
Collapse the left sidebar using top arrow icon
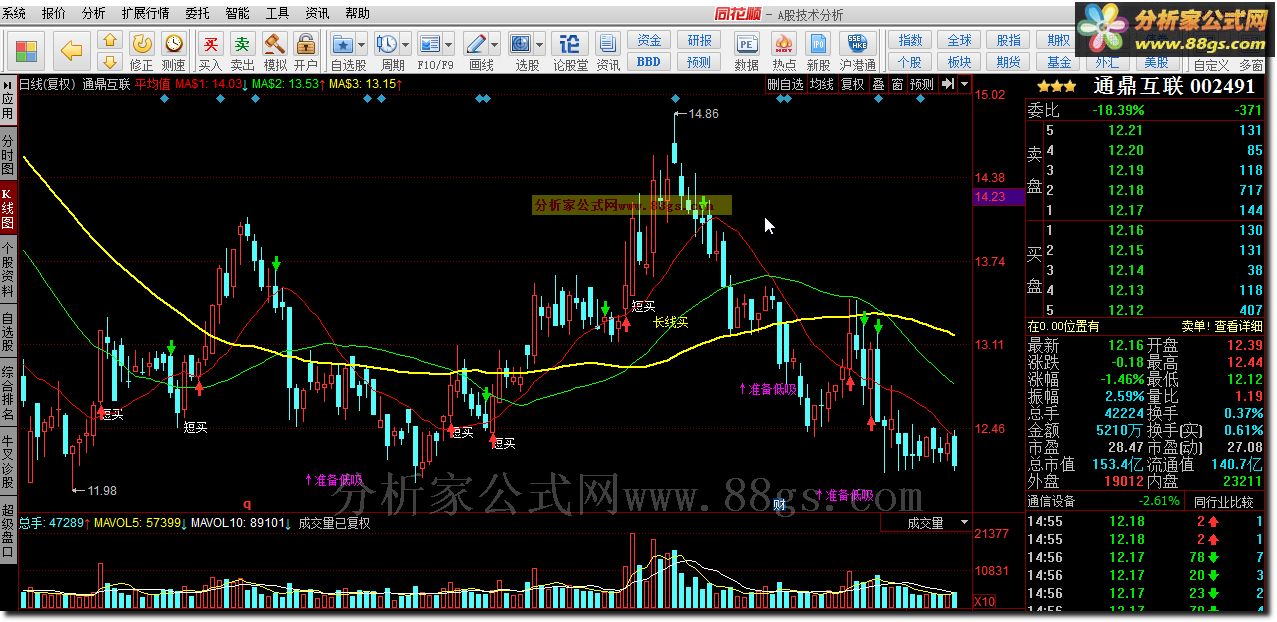[x=8, y=84]
